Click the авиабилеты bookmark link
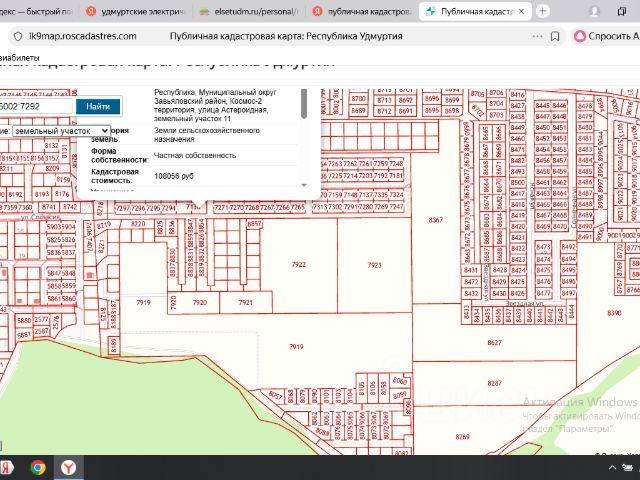The width and height of the screenshot is (640, 480). 20,58
